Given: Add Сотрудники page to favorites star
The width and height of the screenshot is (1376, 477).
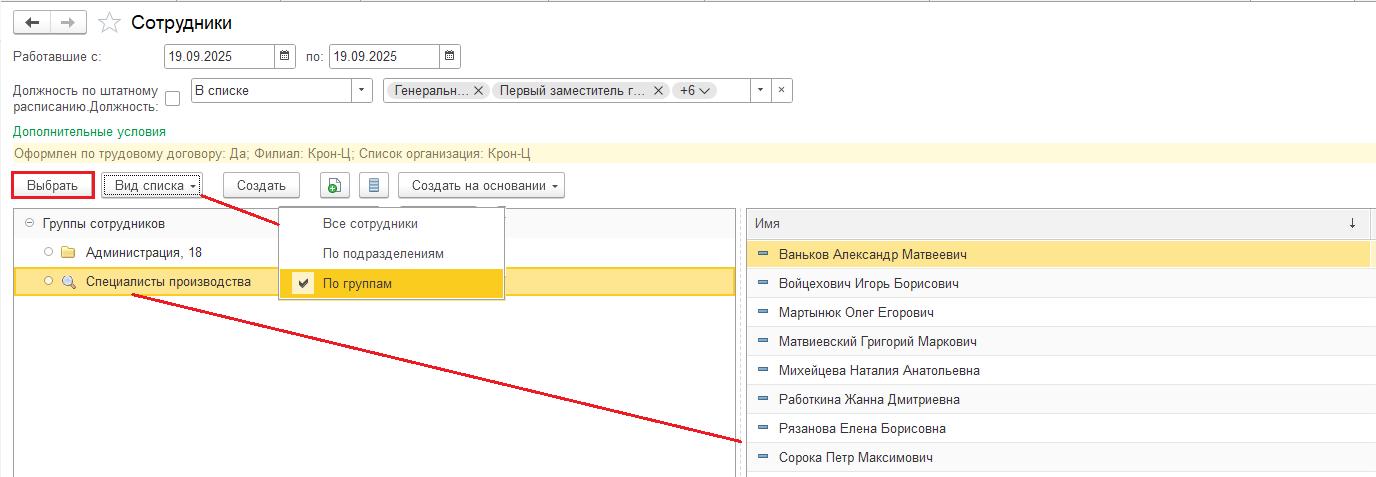Looking at the screenshot, I should click(x=110, y=22).
